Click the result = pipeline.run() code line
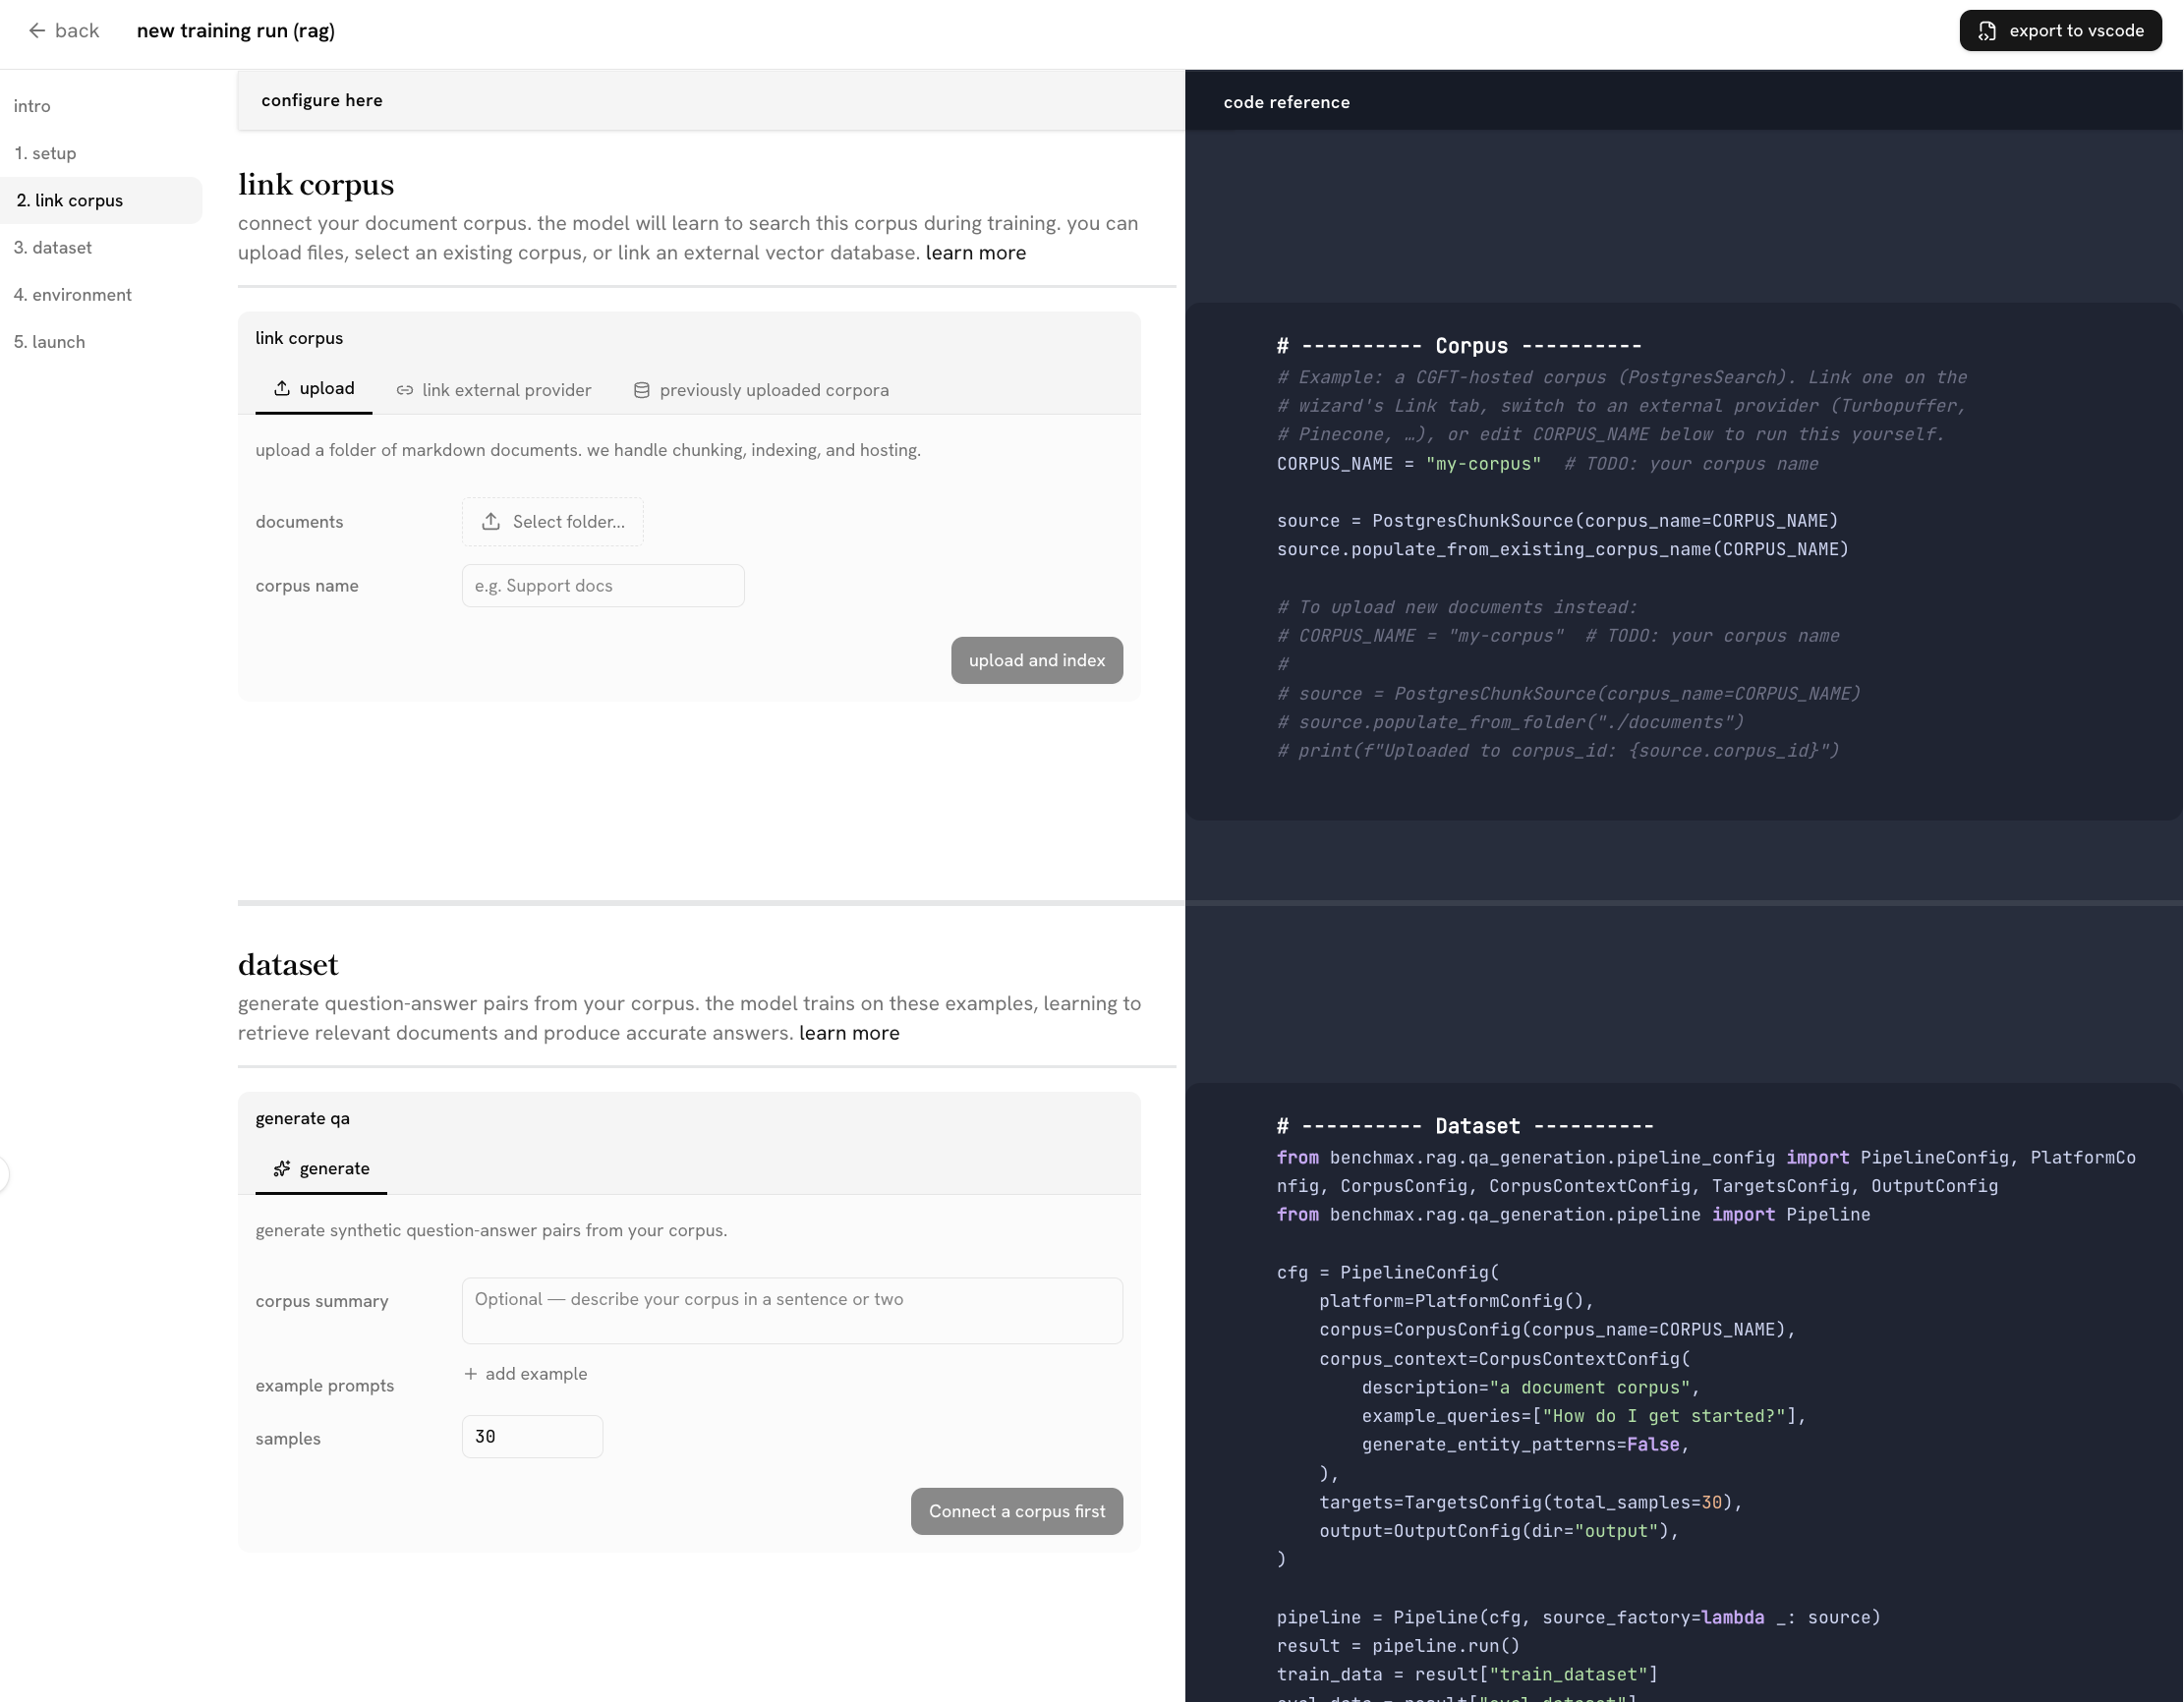 1398,1646
